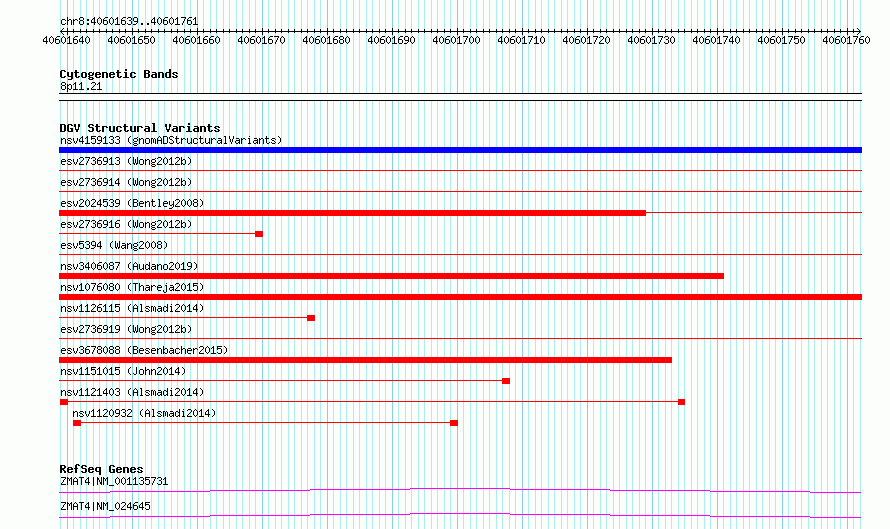
Task: Click the ruler at position 40601720
Action: (586, 40)
